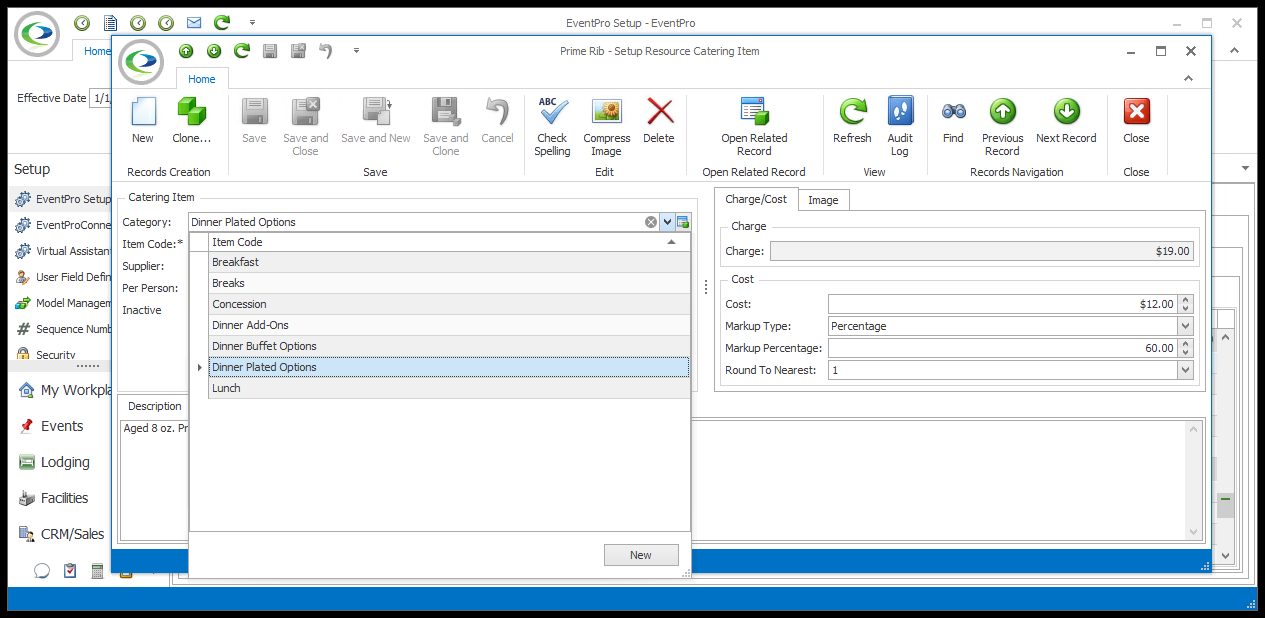Viewport: 1265px width, 618px height.
Task: Click the Clone green cubes icon
Action: 192,111
